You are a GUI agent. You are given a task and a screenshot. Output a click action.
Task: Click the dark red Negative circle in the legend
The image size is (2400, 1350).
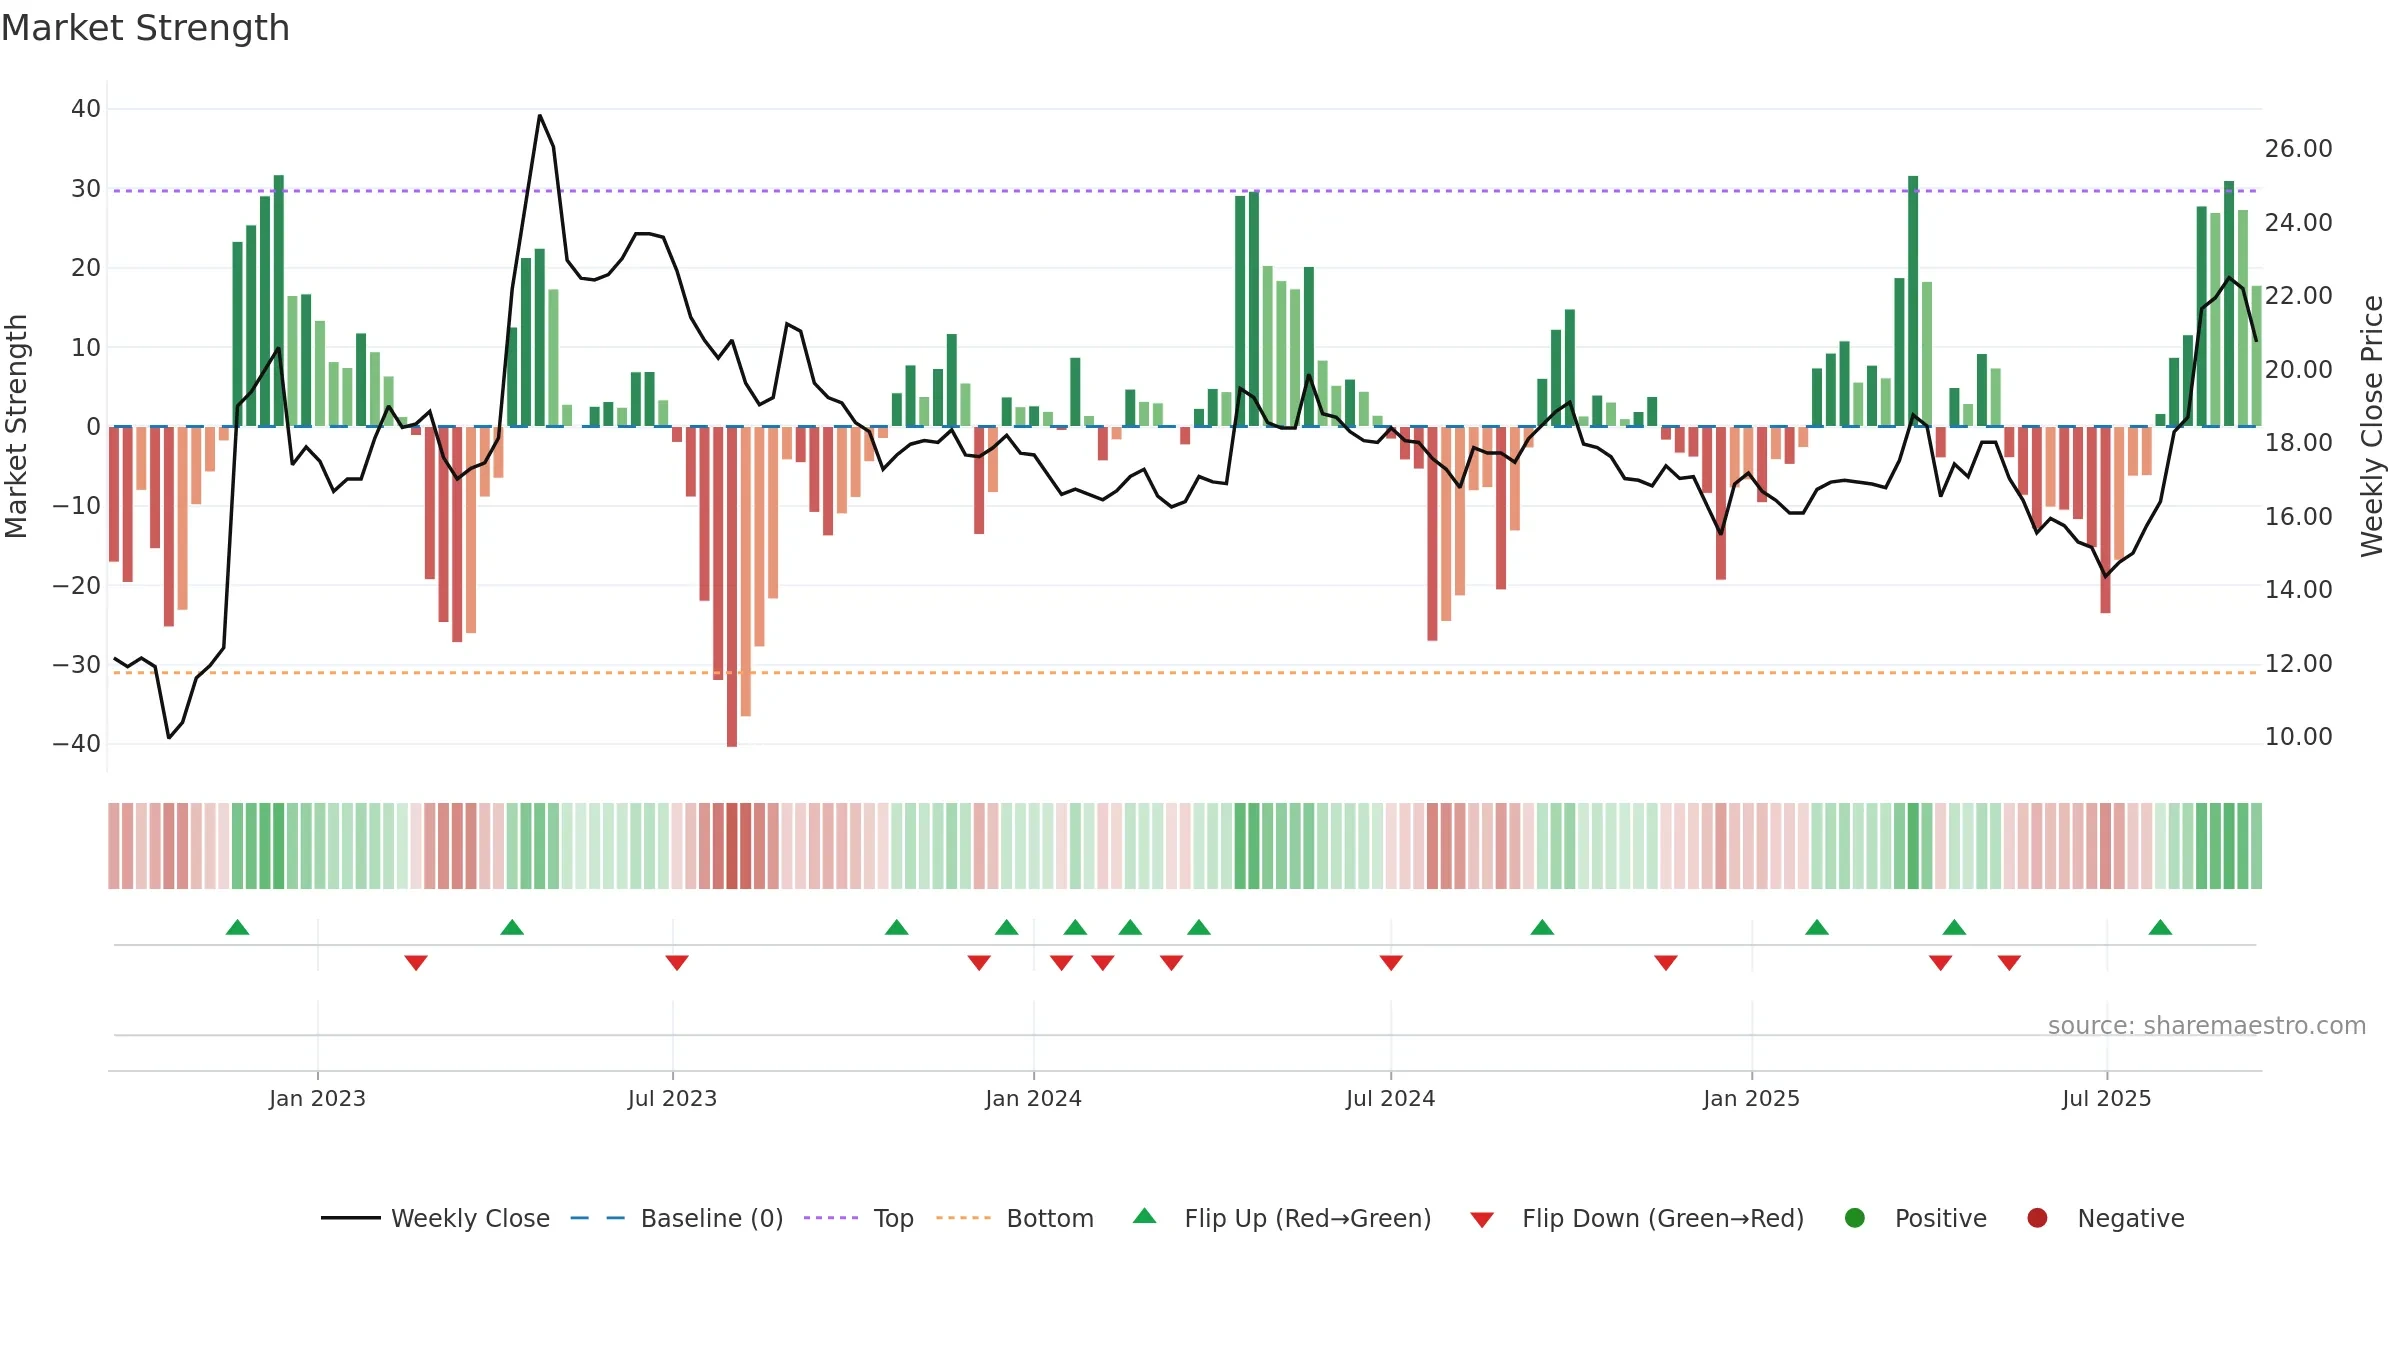[2037, 1218]
